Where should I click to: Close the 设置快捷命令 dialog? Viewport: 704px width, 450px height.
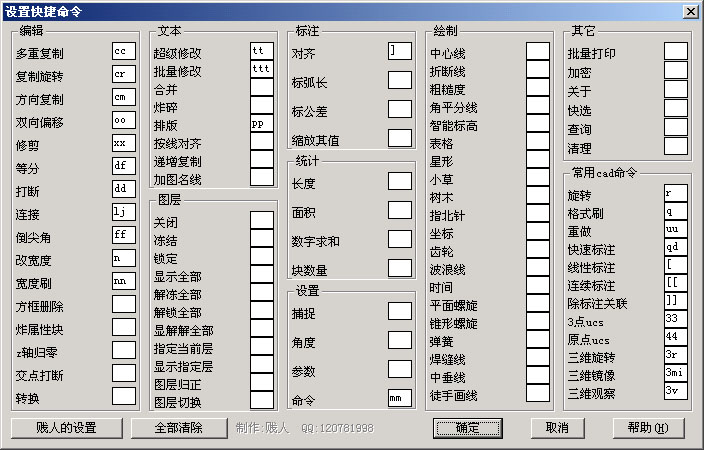pos(690,11)
